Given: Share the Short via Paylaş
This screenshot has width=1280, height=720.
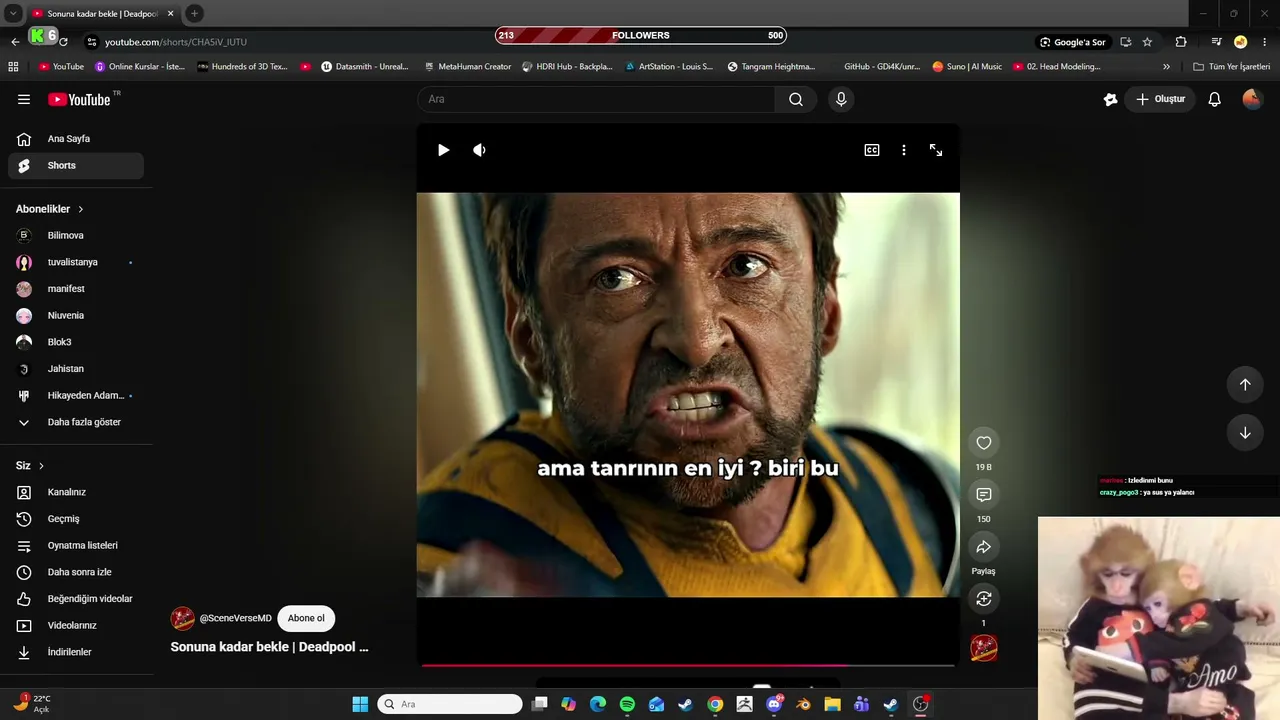Looking at the screenshot, I should pos(984,547).
